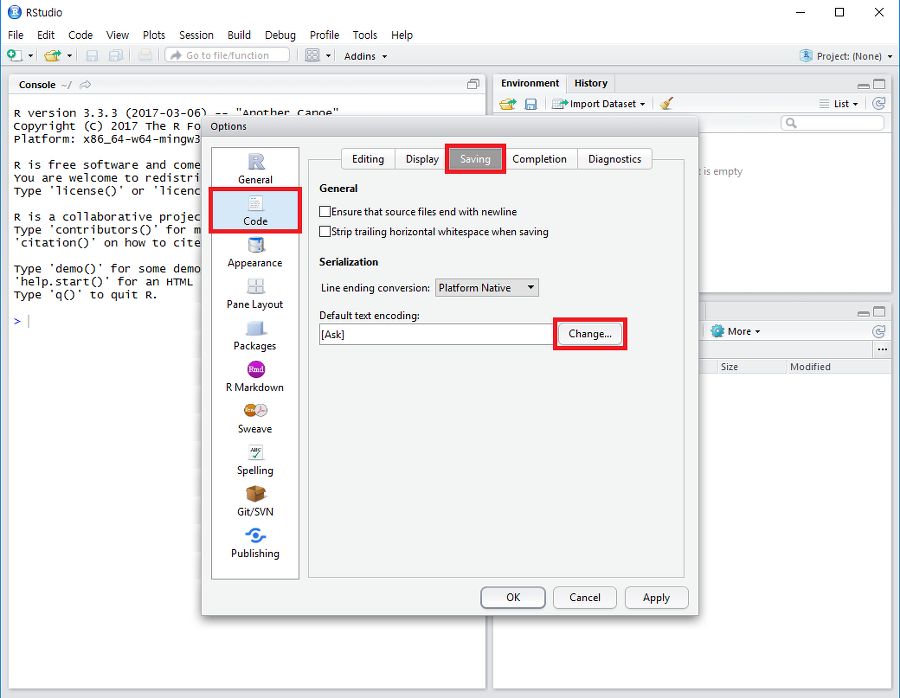900x698 pixels.
Task: Open the recent files dropdown arrow
Action: coord(69,56)
